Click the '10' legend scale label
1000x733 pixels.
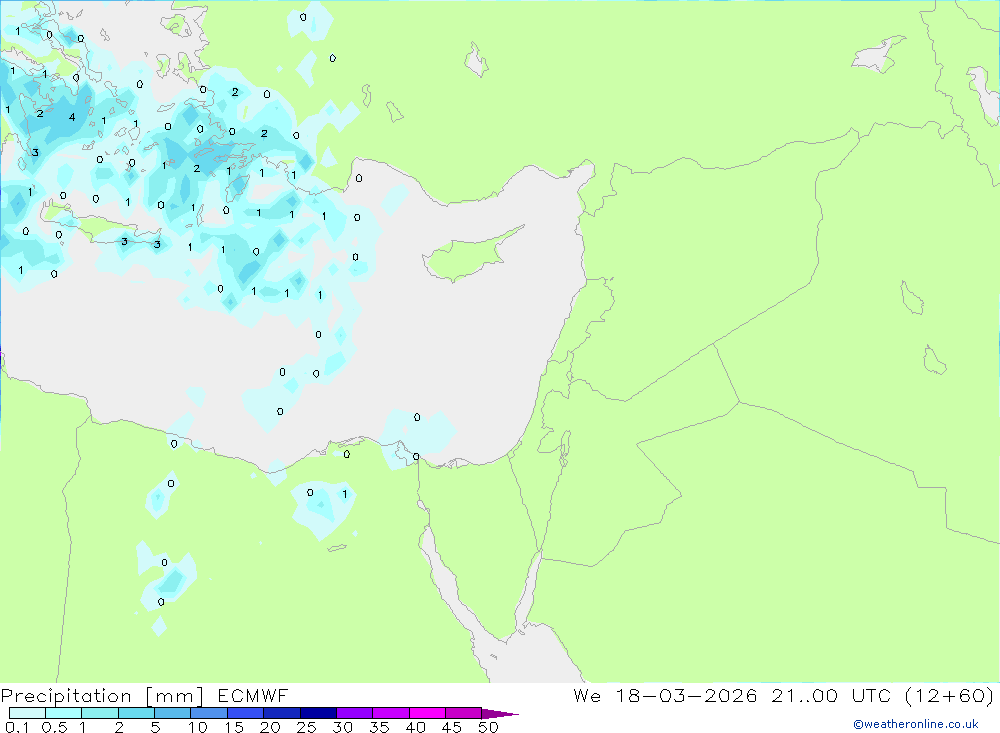(198, 727)
